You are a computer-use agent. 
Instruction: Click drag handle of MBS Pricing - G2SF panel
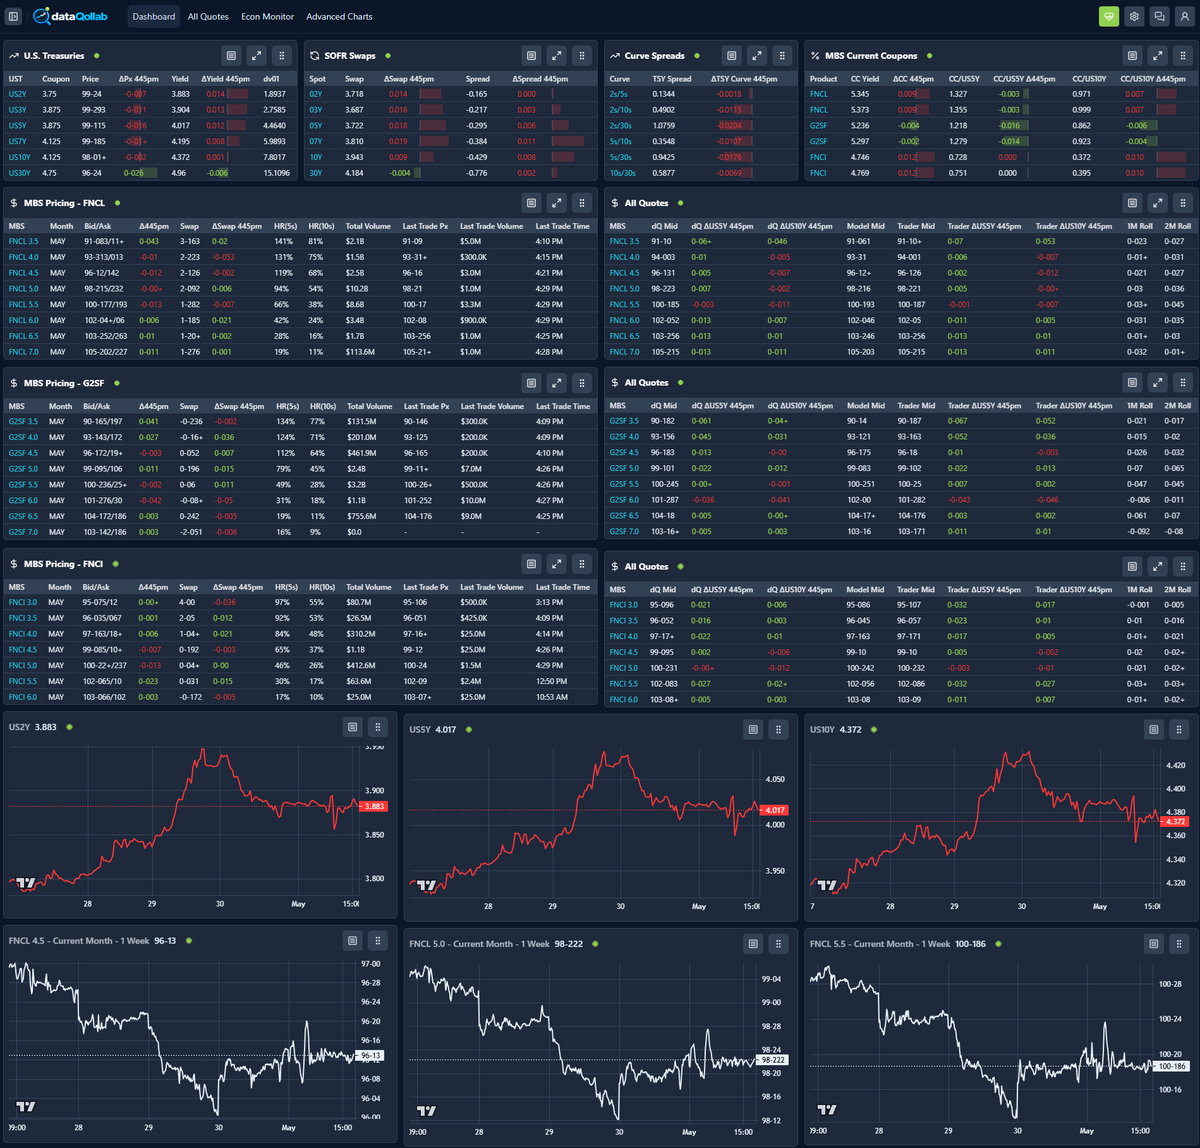(582, 383)
